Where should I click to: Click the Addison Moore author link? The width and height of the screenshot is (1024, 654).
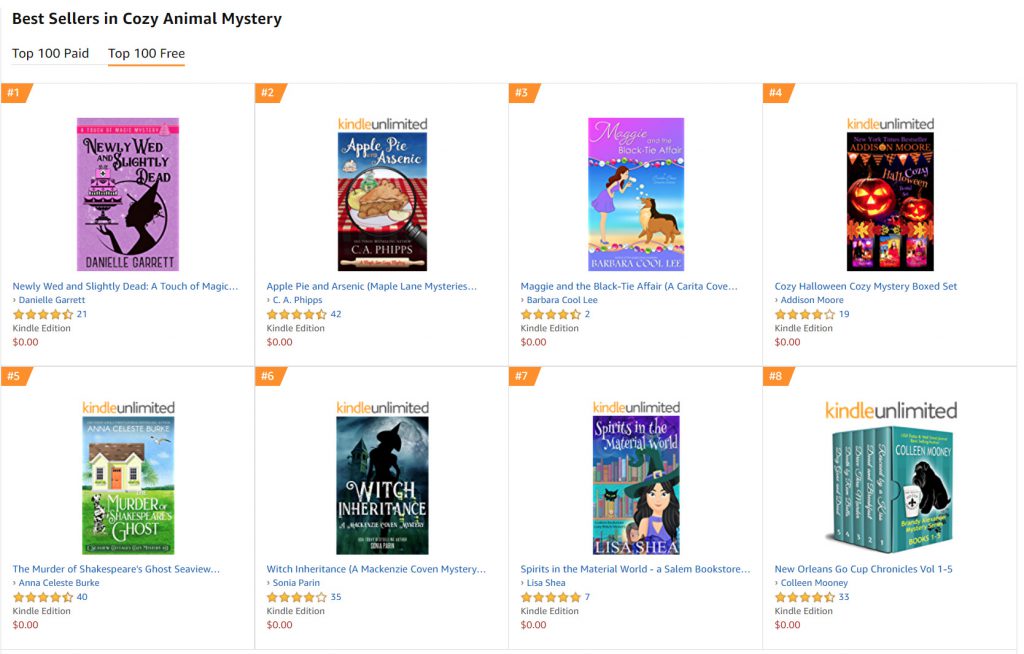pyautogui.click(x=812, y=300)
